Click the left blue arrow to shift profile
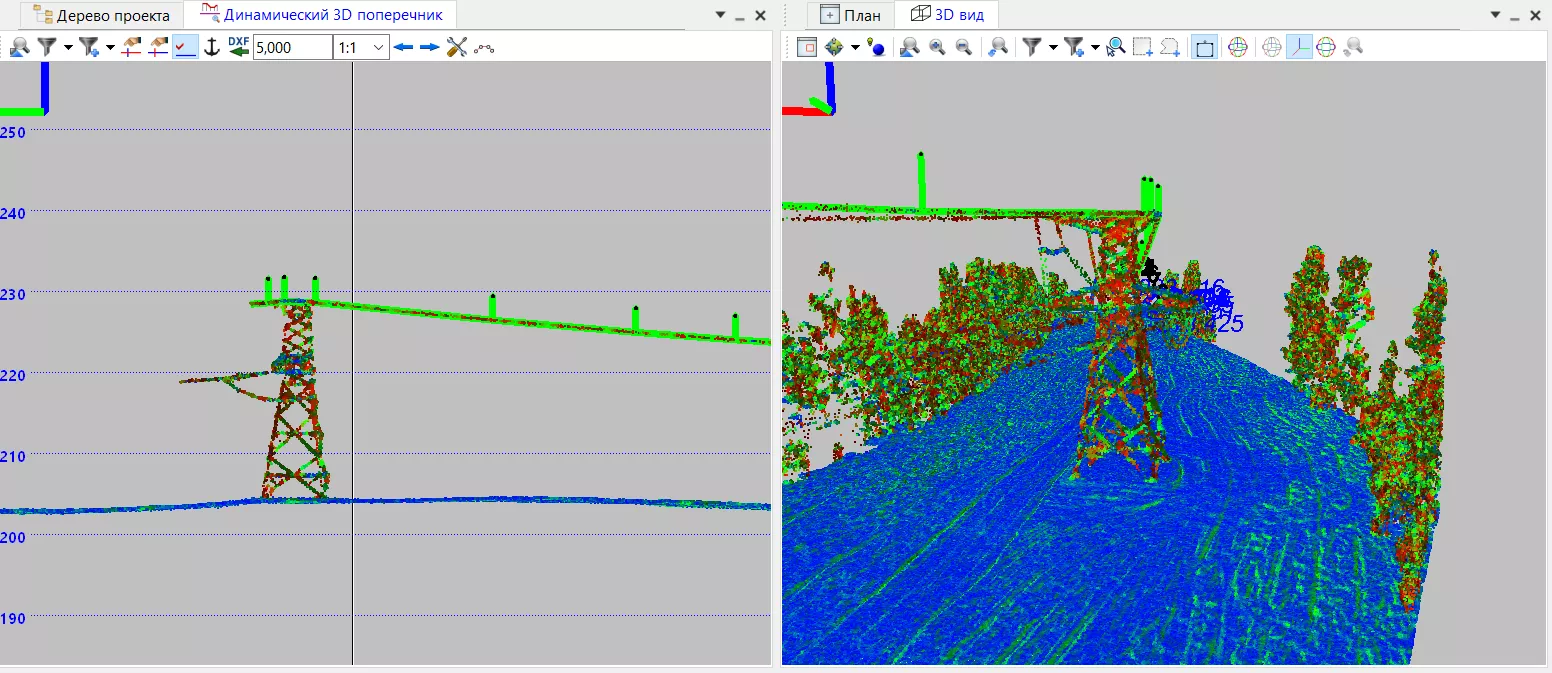 [x=404, y=47]
